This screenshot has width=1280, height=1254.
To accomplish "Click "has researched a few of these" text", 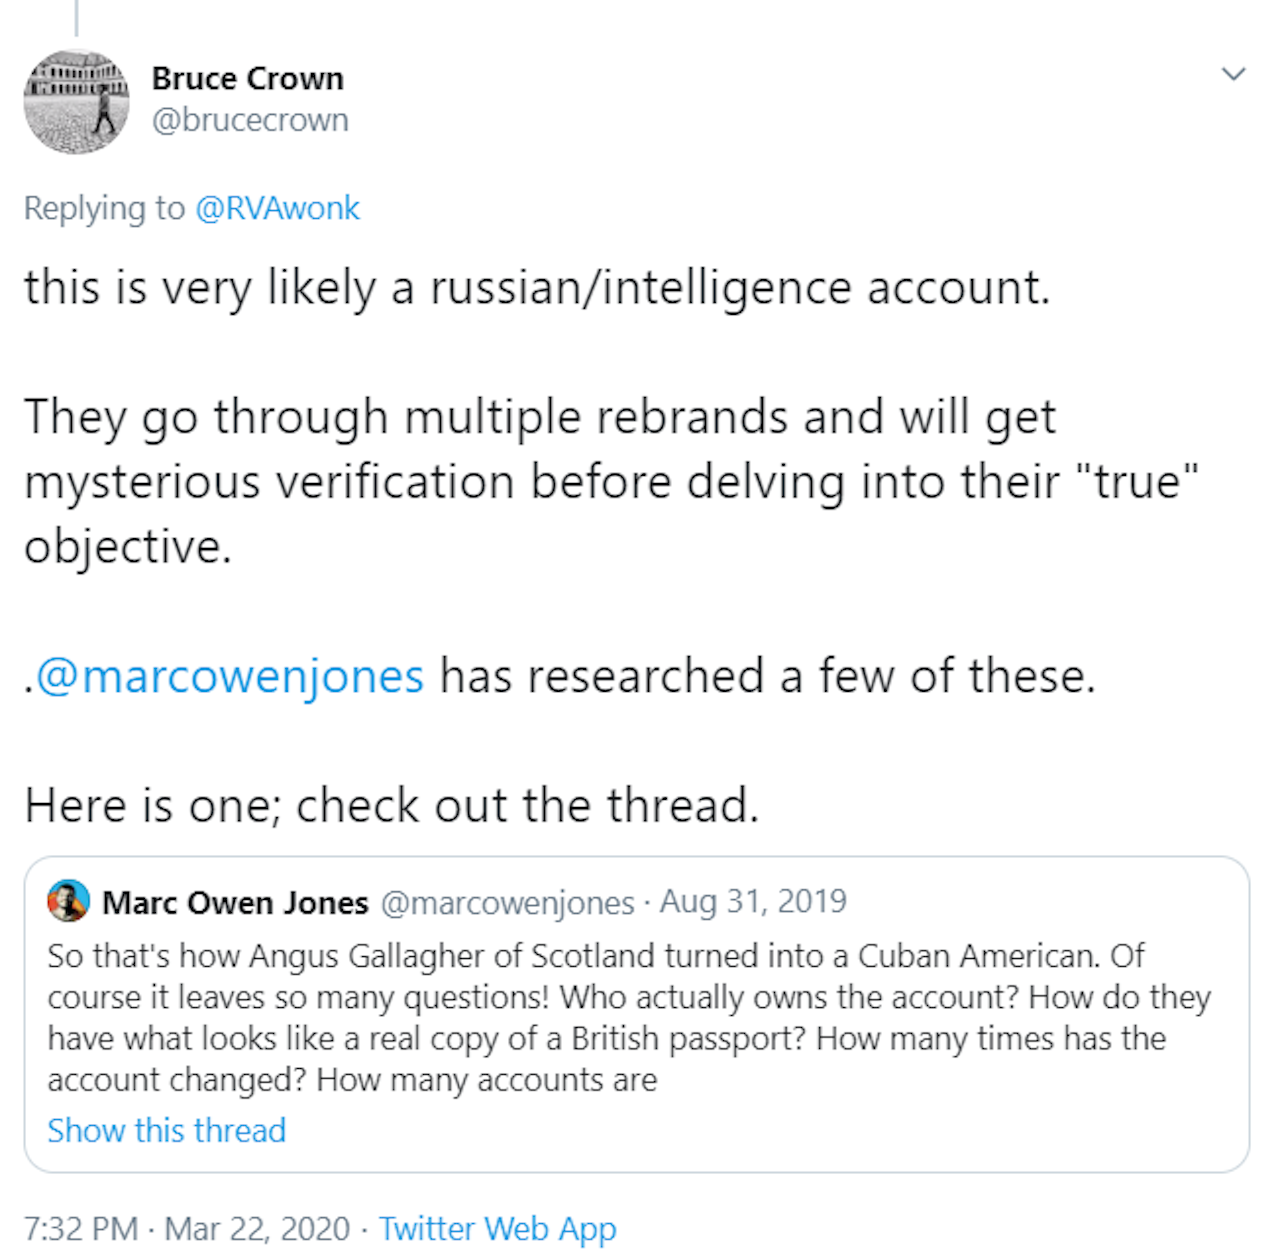I will pos(767,676).
